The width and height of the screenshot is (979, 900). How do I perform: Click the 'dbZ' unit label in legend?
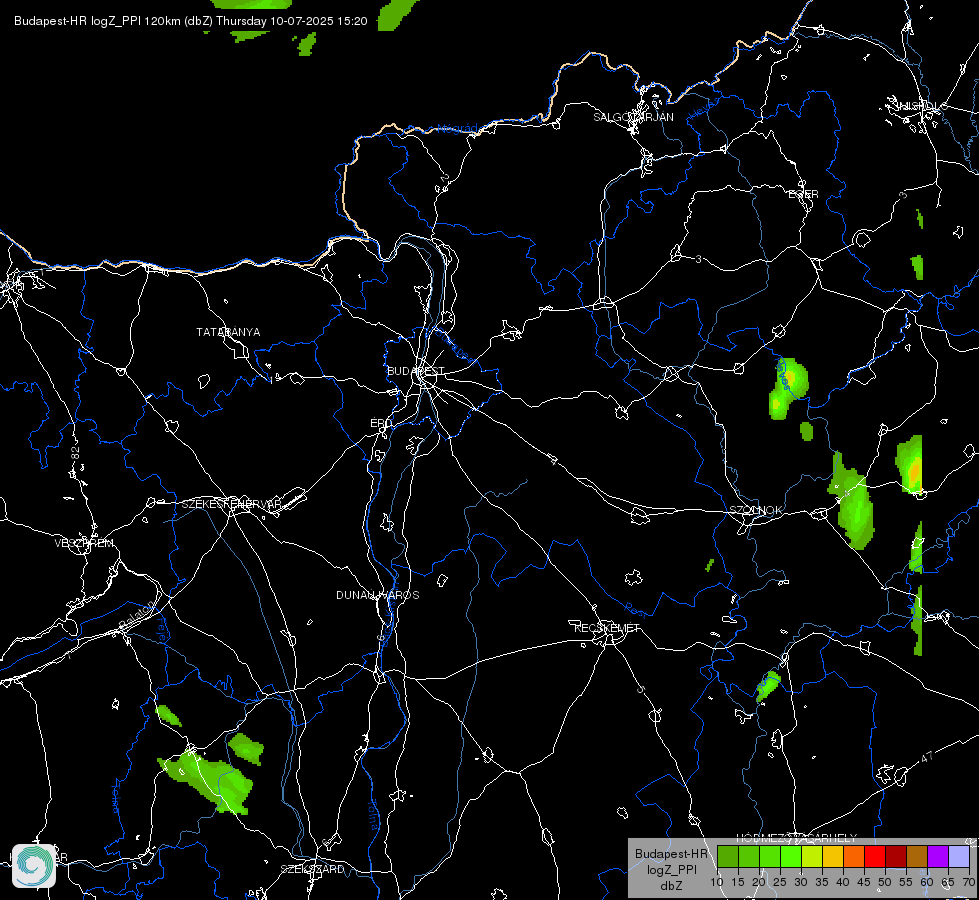coord(671,886)
